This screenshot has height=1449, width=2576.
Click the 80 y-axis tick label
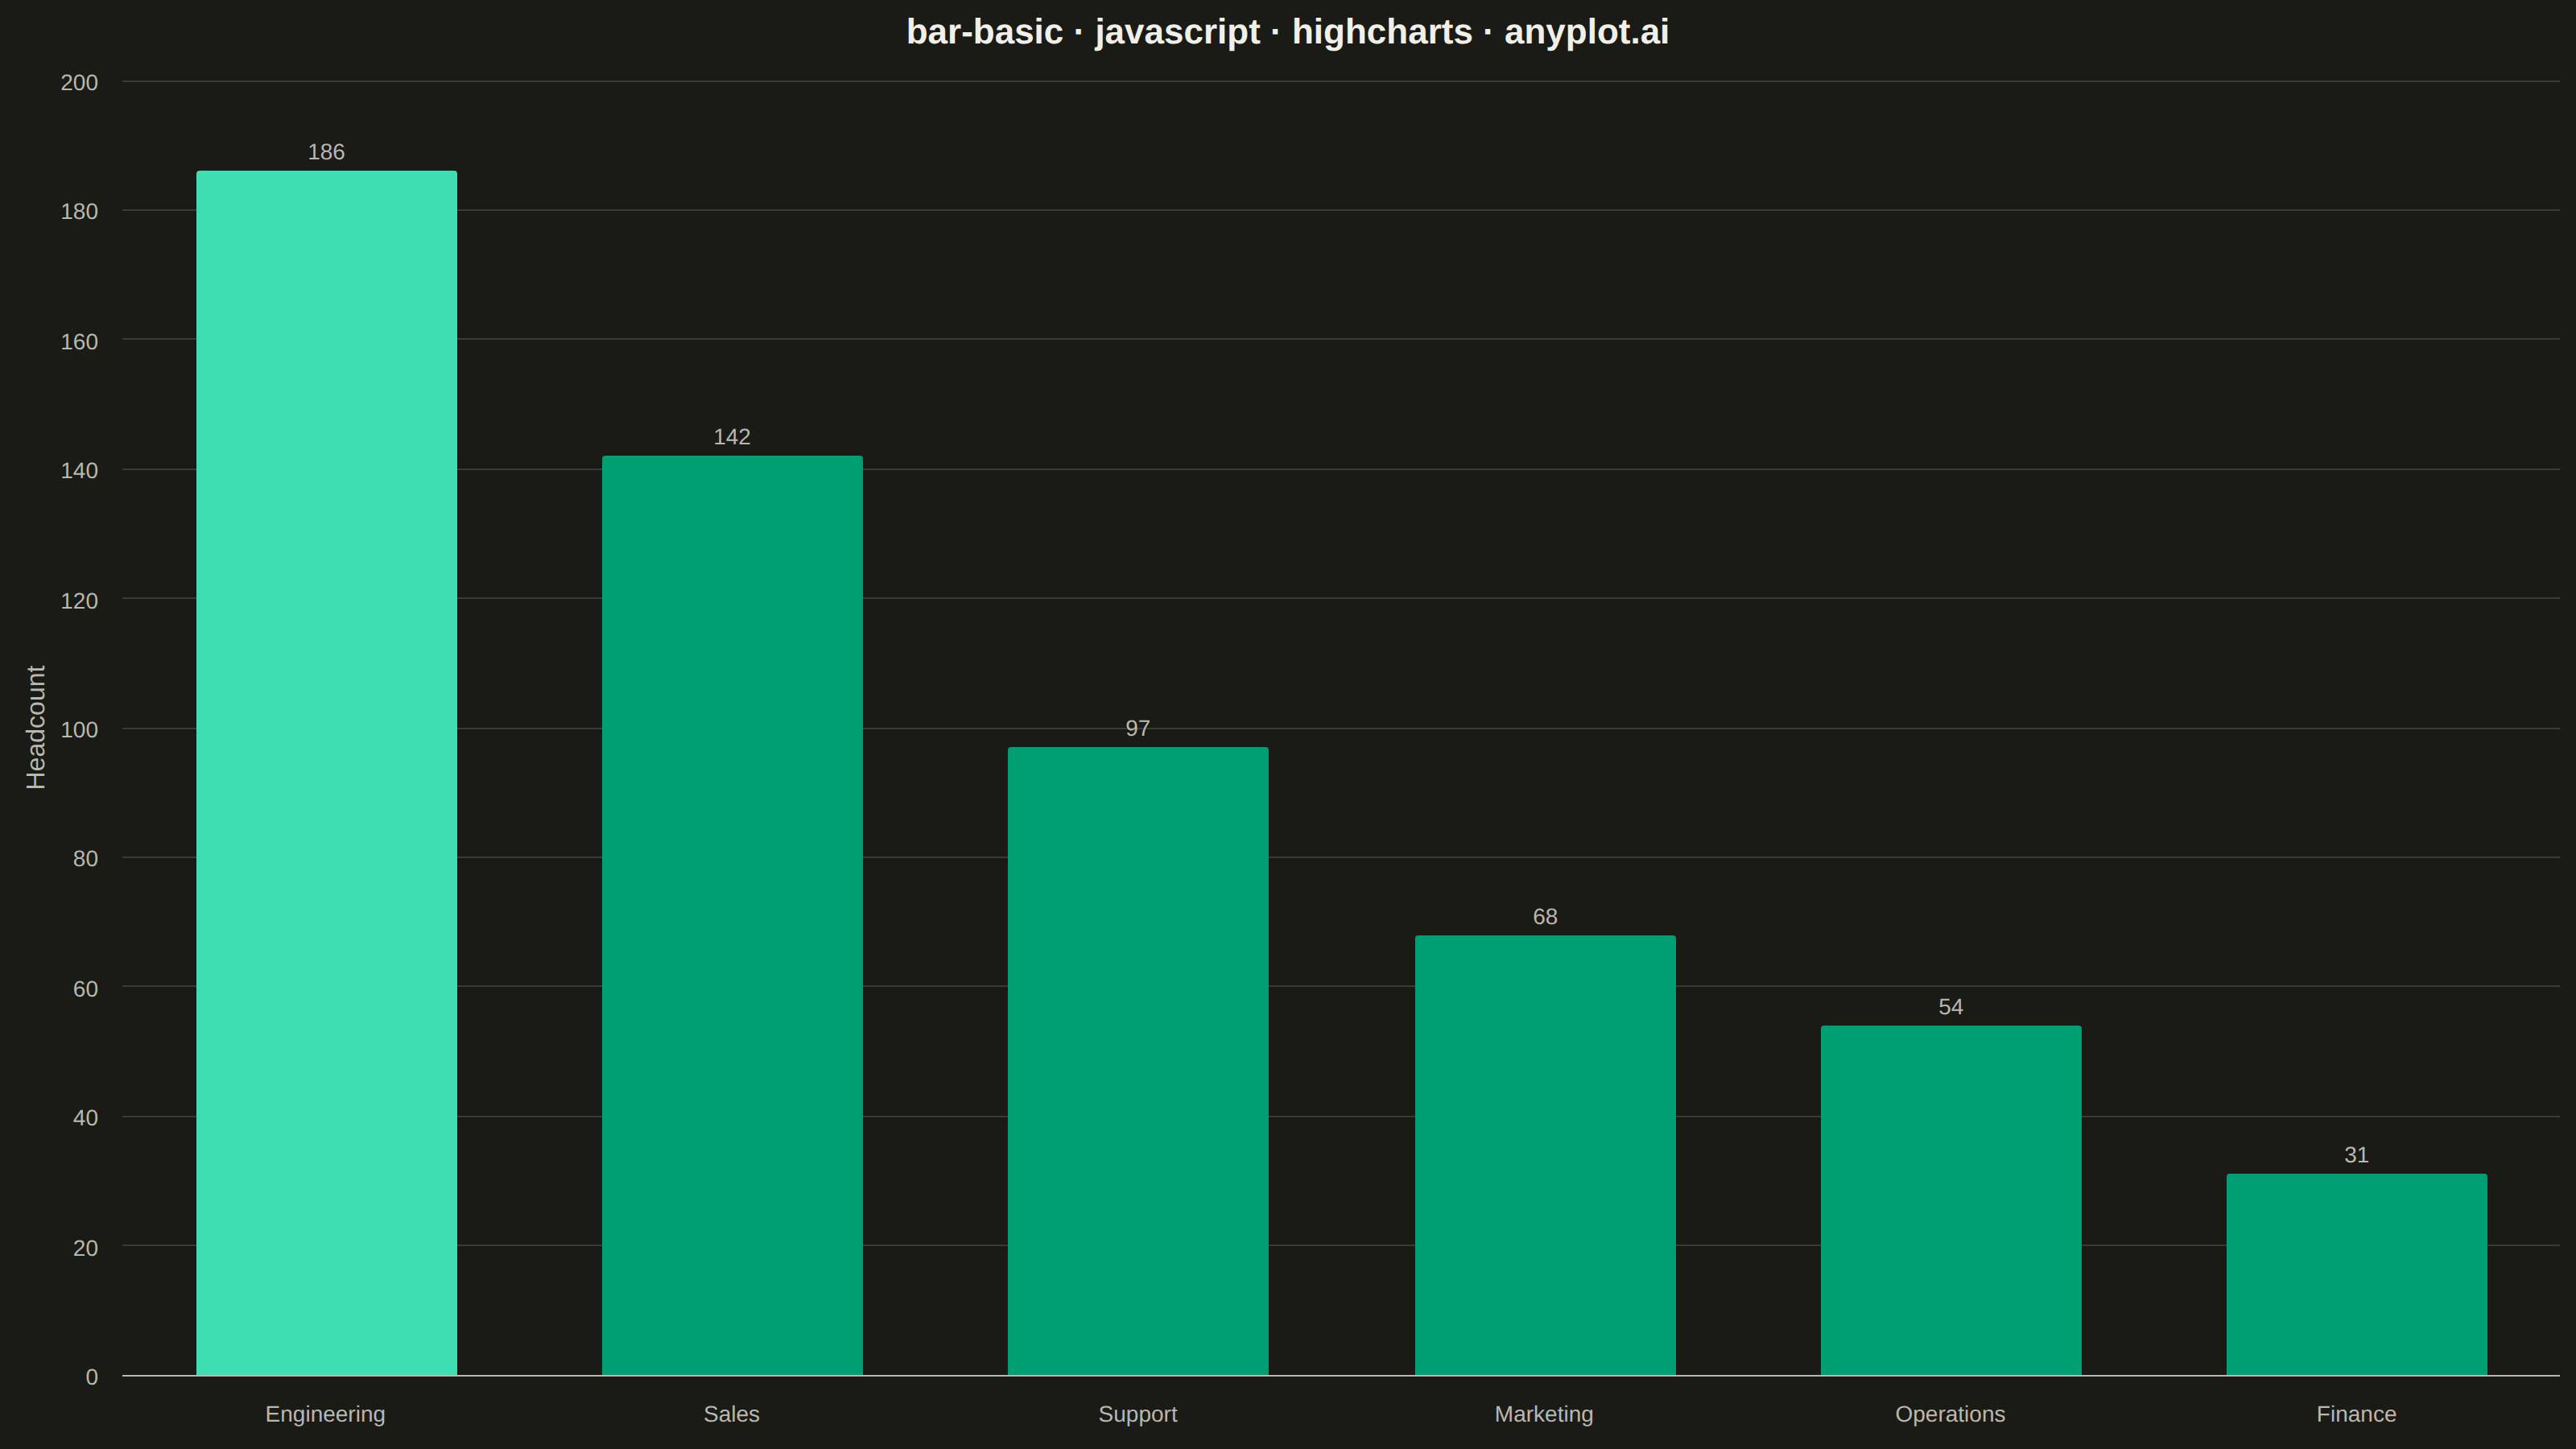tap(85, 858)
